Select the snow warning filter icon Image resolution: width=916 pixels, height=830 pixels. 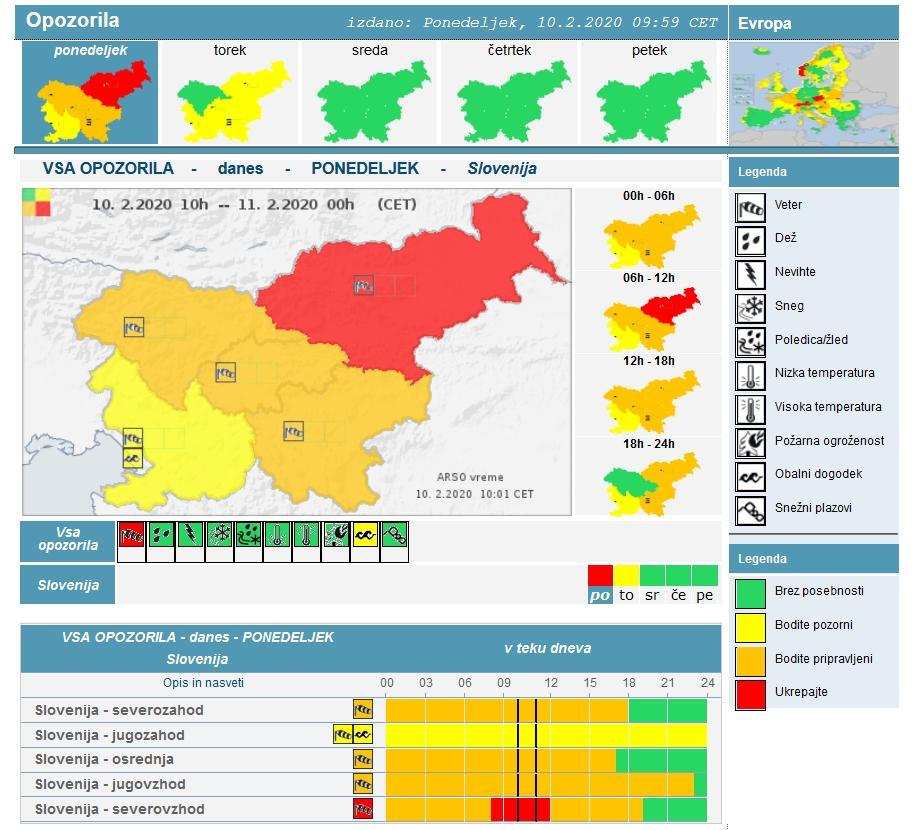(219, 535)
